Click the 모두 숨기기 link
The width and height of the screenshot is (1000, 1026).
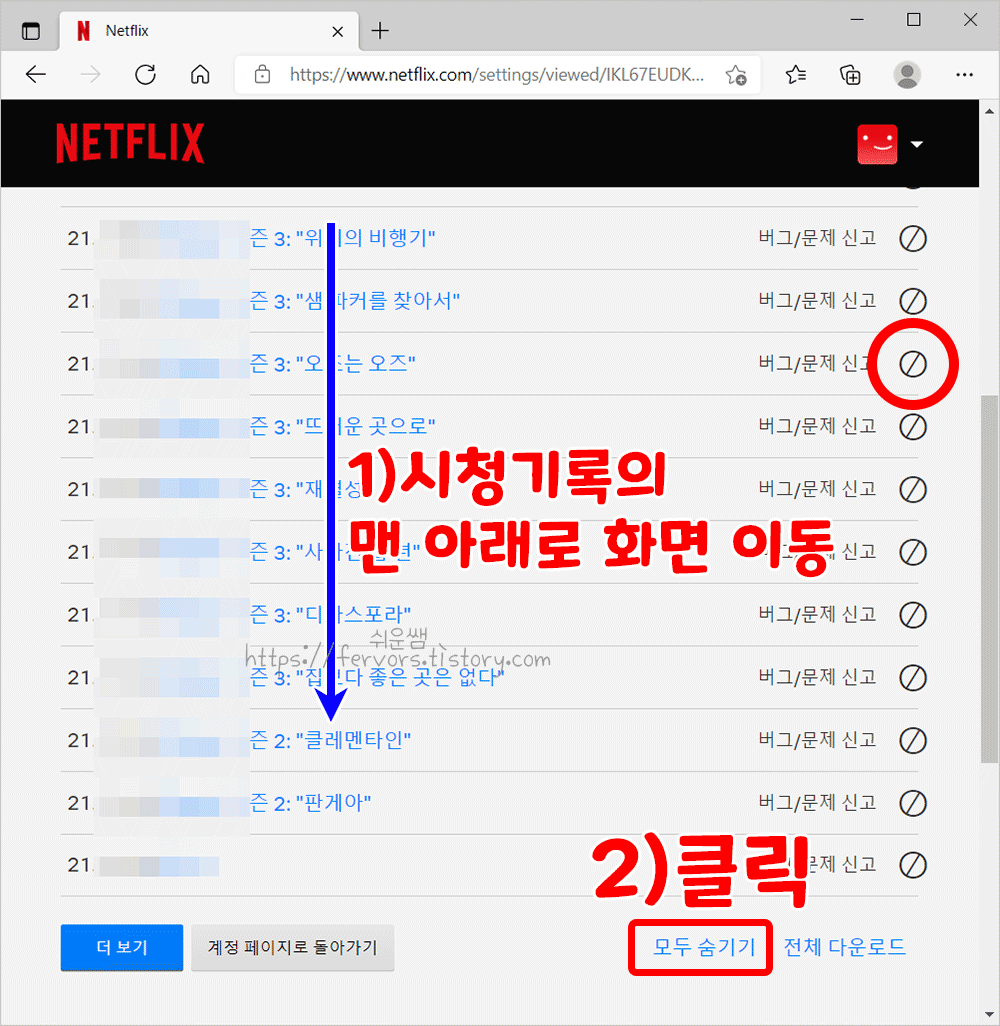[x=704, y=947]
